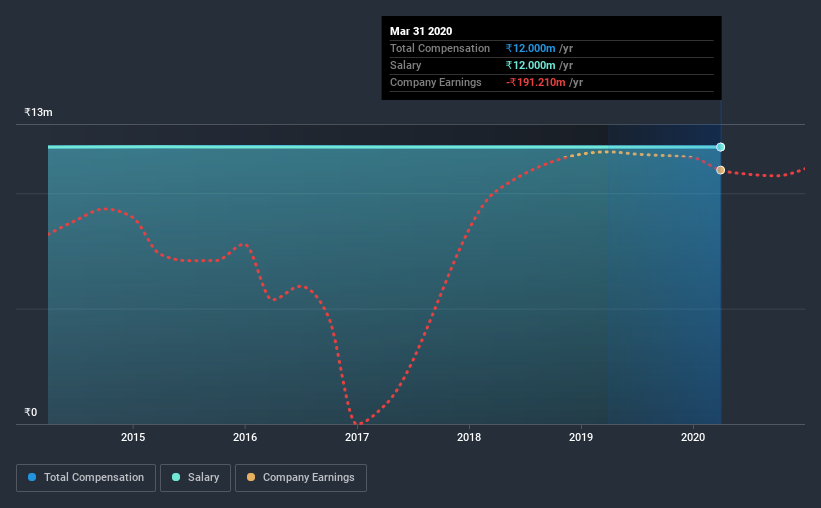The height and width of the screenshot is (508, 821).
Task: Click the Total Compensation label in tooltip
Action: pyautogui.click(x=440, y=48)
